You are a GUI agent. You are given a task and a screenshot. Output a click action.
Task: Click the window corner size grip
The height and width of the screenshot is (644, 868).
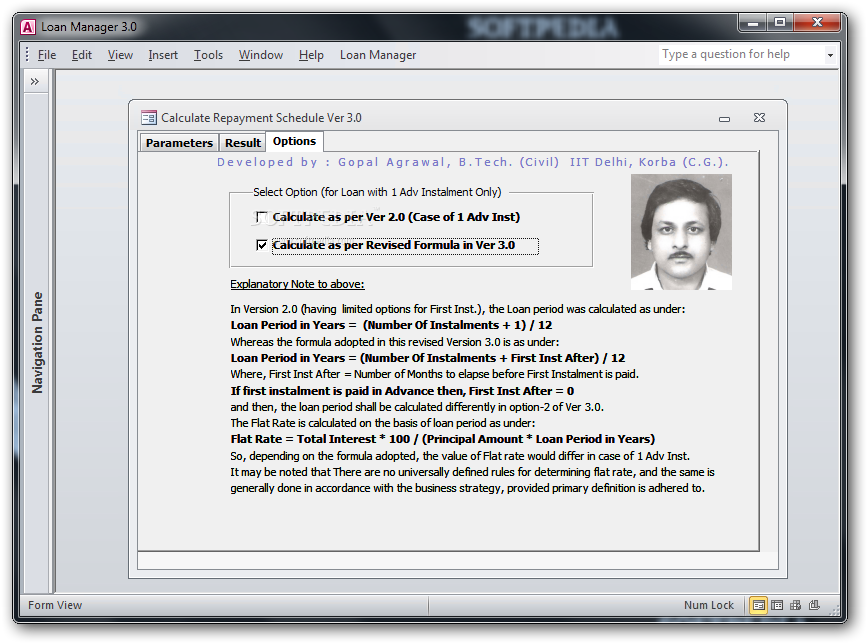point(834,610)
